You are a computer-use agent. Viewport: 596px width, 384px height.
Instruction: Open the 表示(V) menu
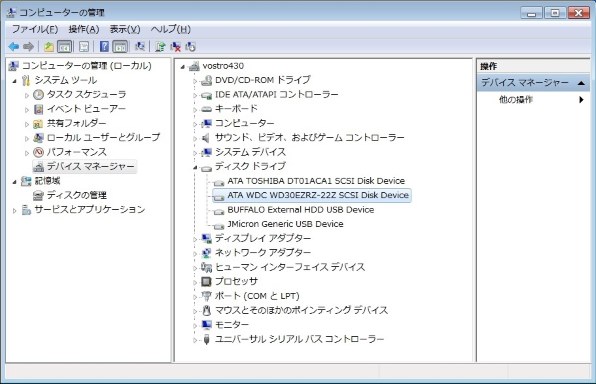pos(125,29)
